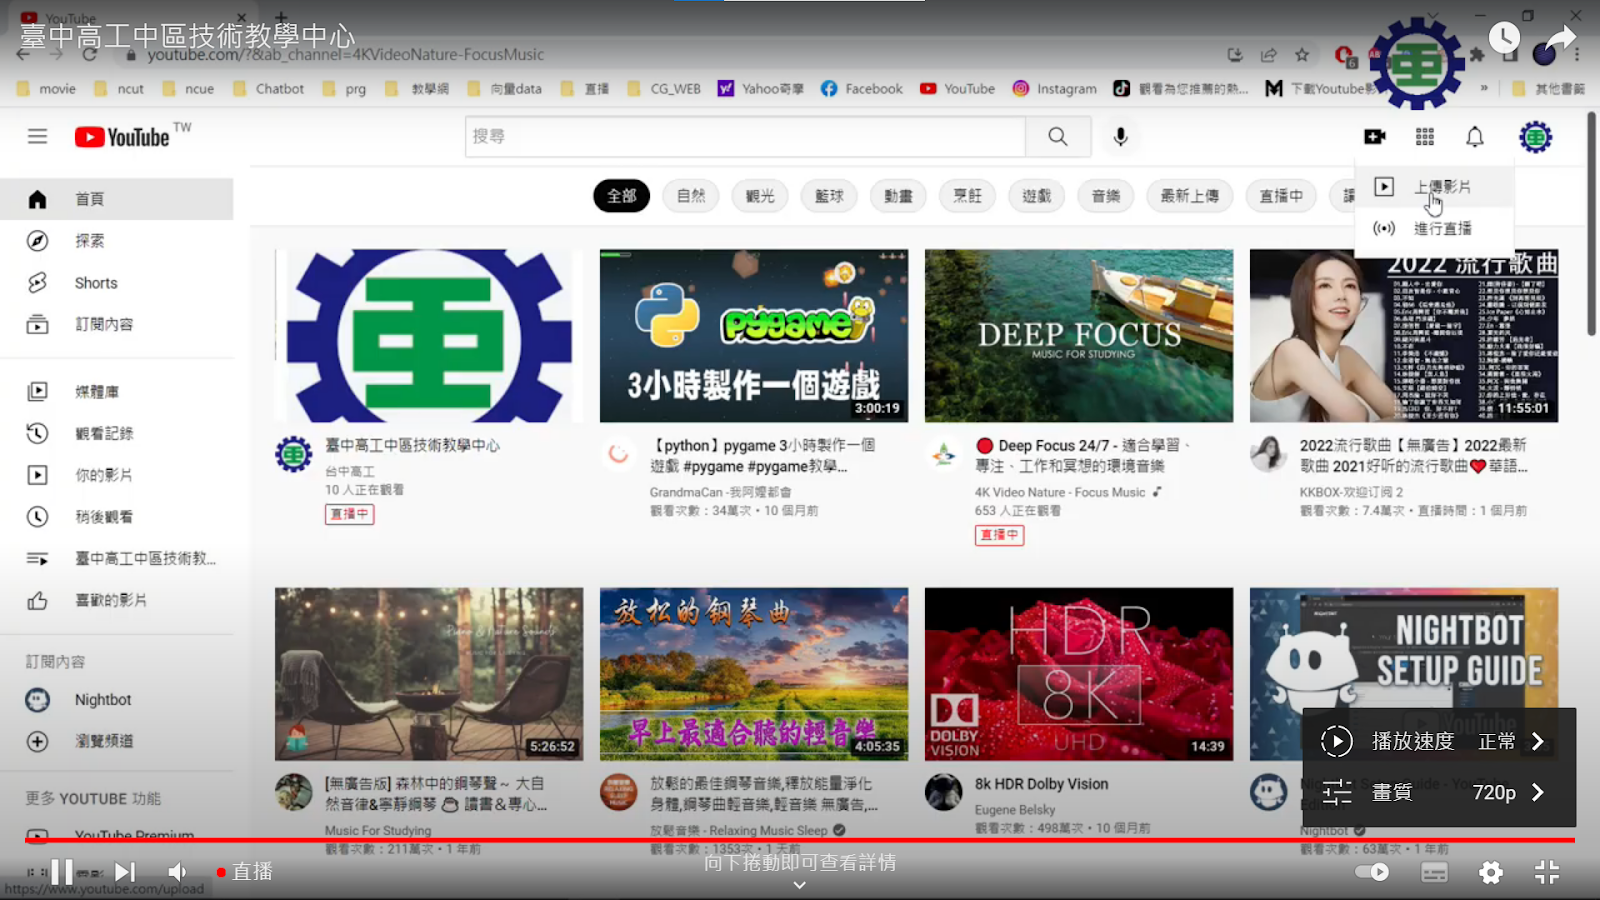Open the Nightbot subscription channel
The height and width of the screenshot is (900, 1600).
coord(117,700)
